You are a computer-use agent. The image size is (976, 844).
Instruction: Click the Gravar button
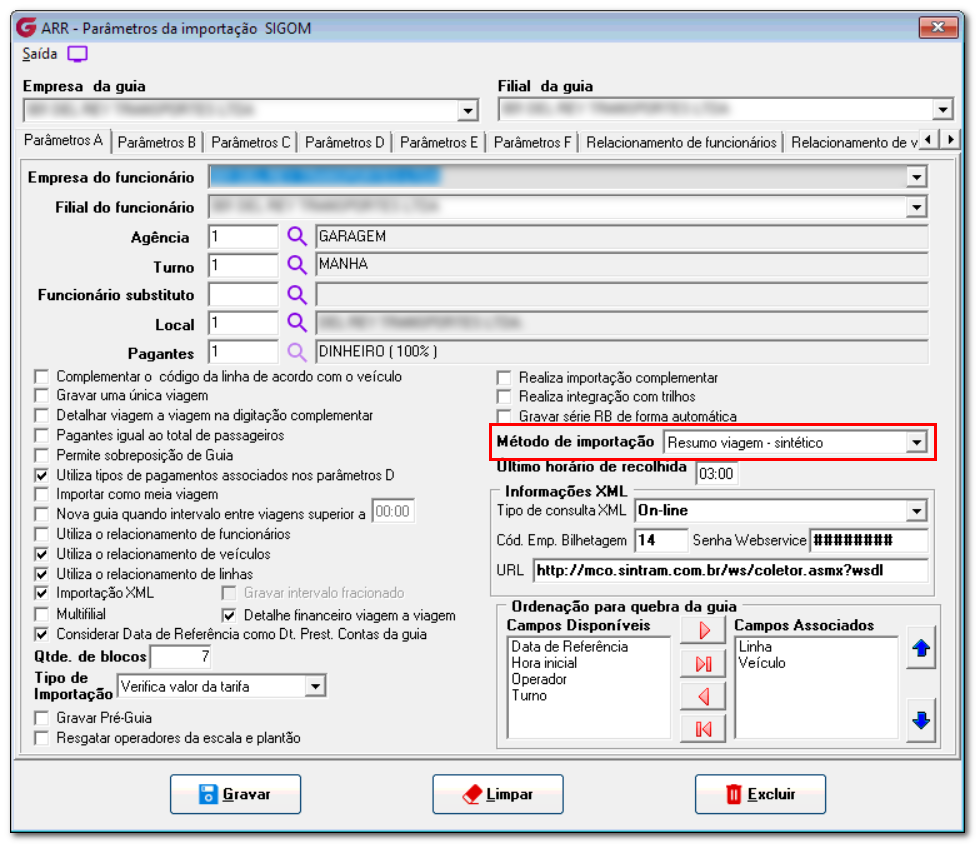(235, 794)
